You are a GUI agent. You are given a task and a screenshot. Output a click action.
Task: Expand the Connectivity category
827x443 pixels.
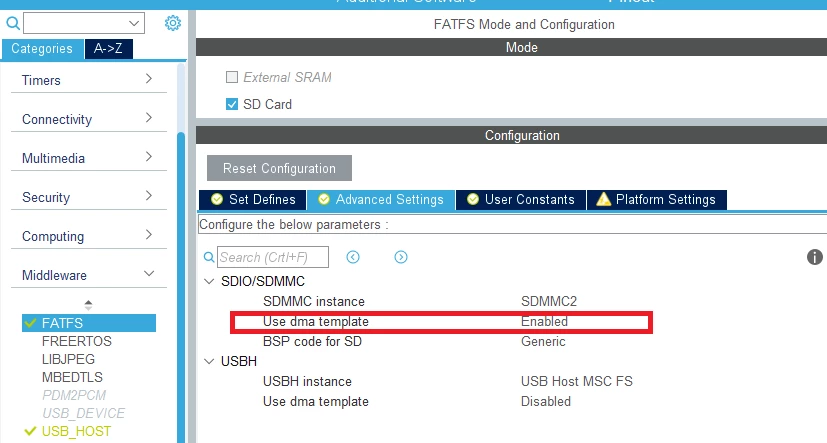tap(89, 119)
